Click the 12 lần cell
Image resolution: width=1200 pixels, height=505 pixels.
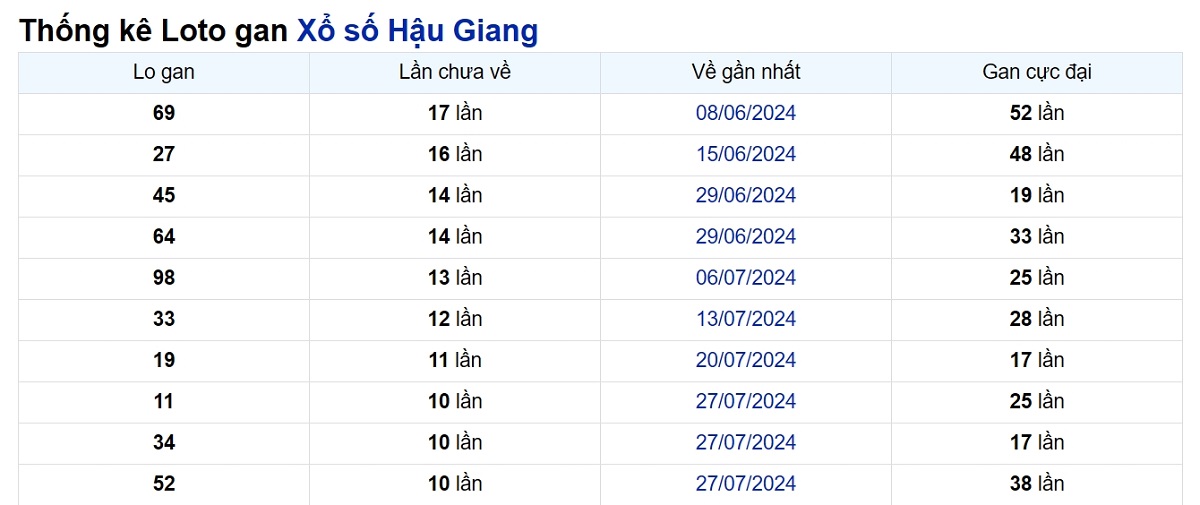click(x=455, y=319)
